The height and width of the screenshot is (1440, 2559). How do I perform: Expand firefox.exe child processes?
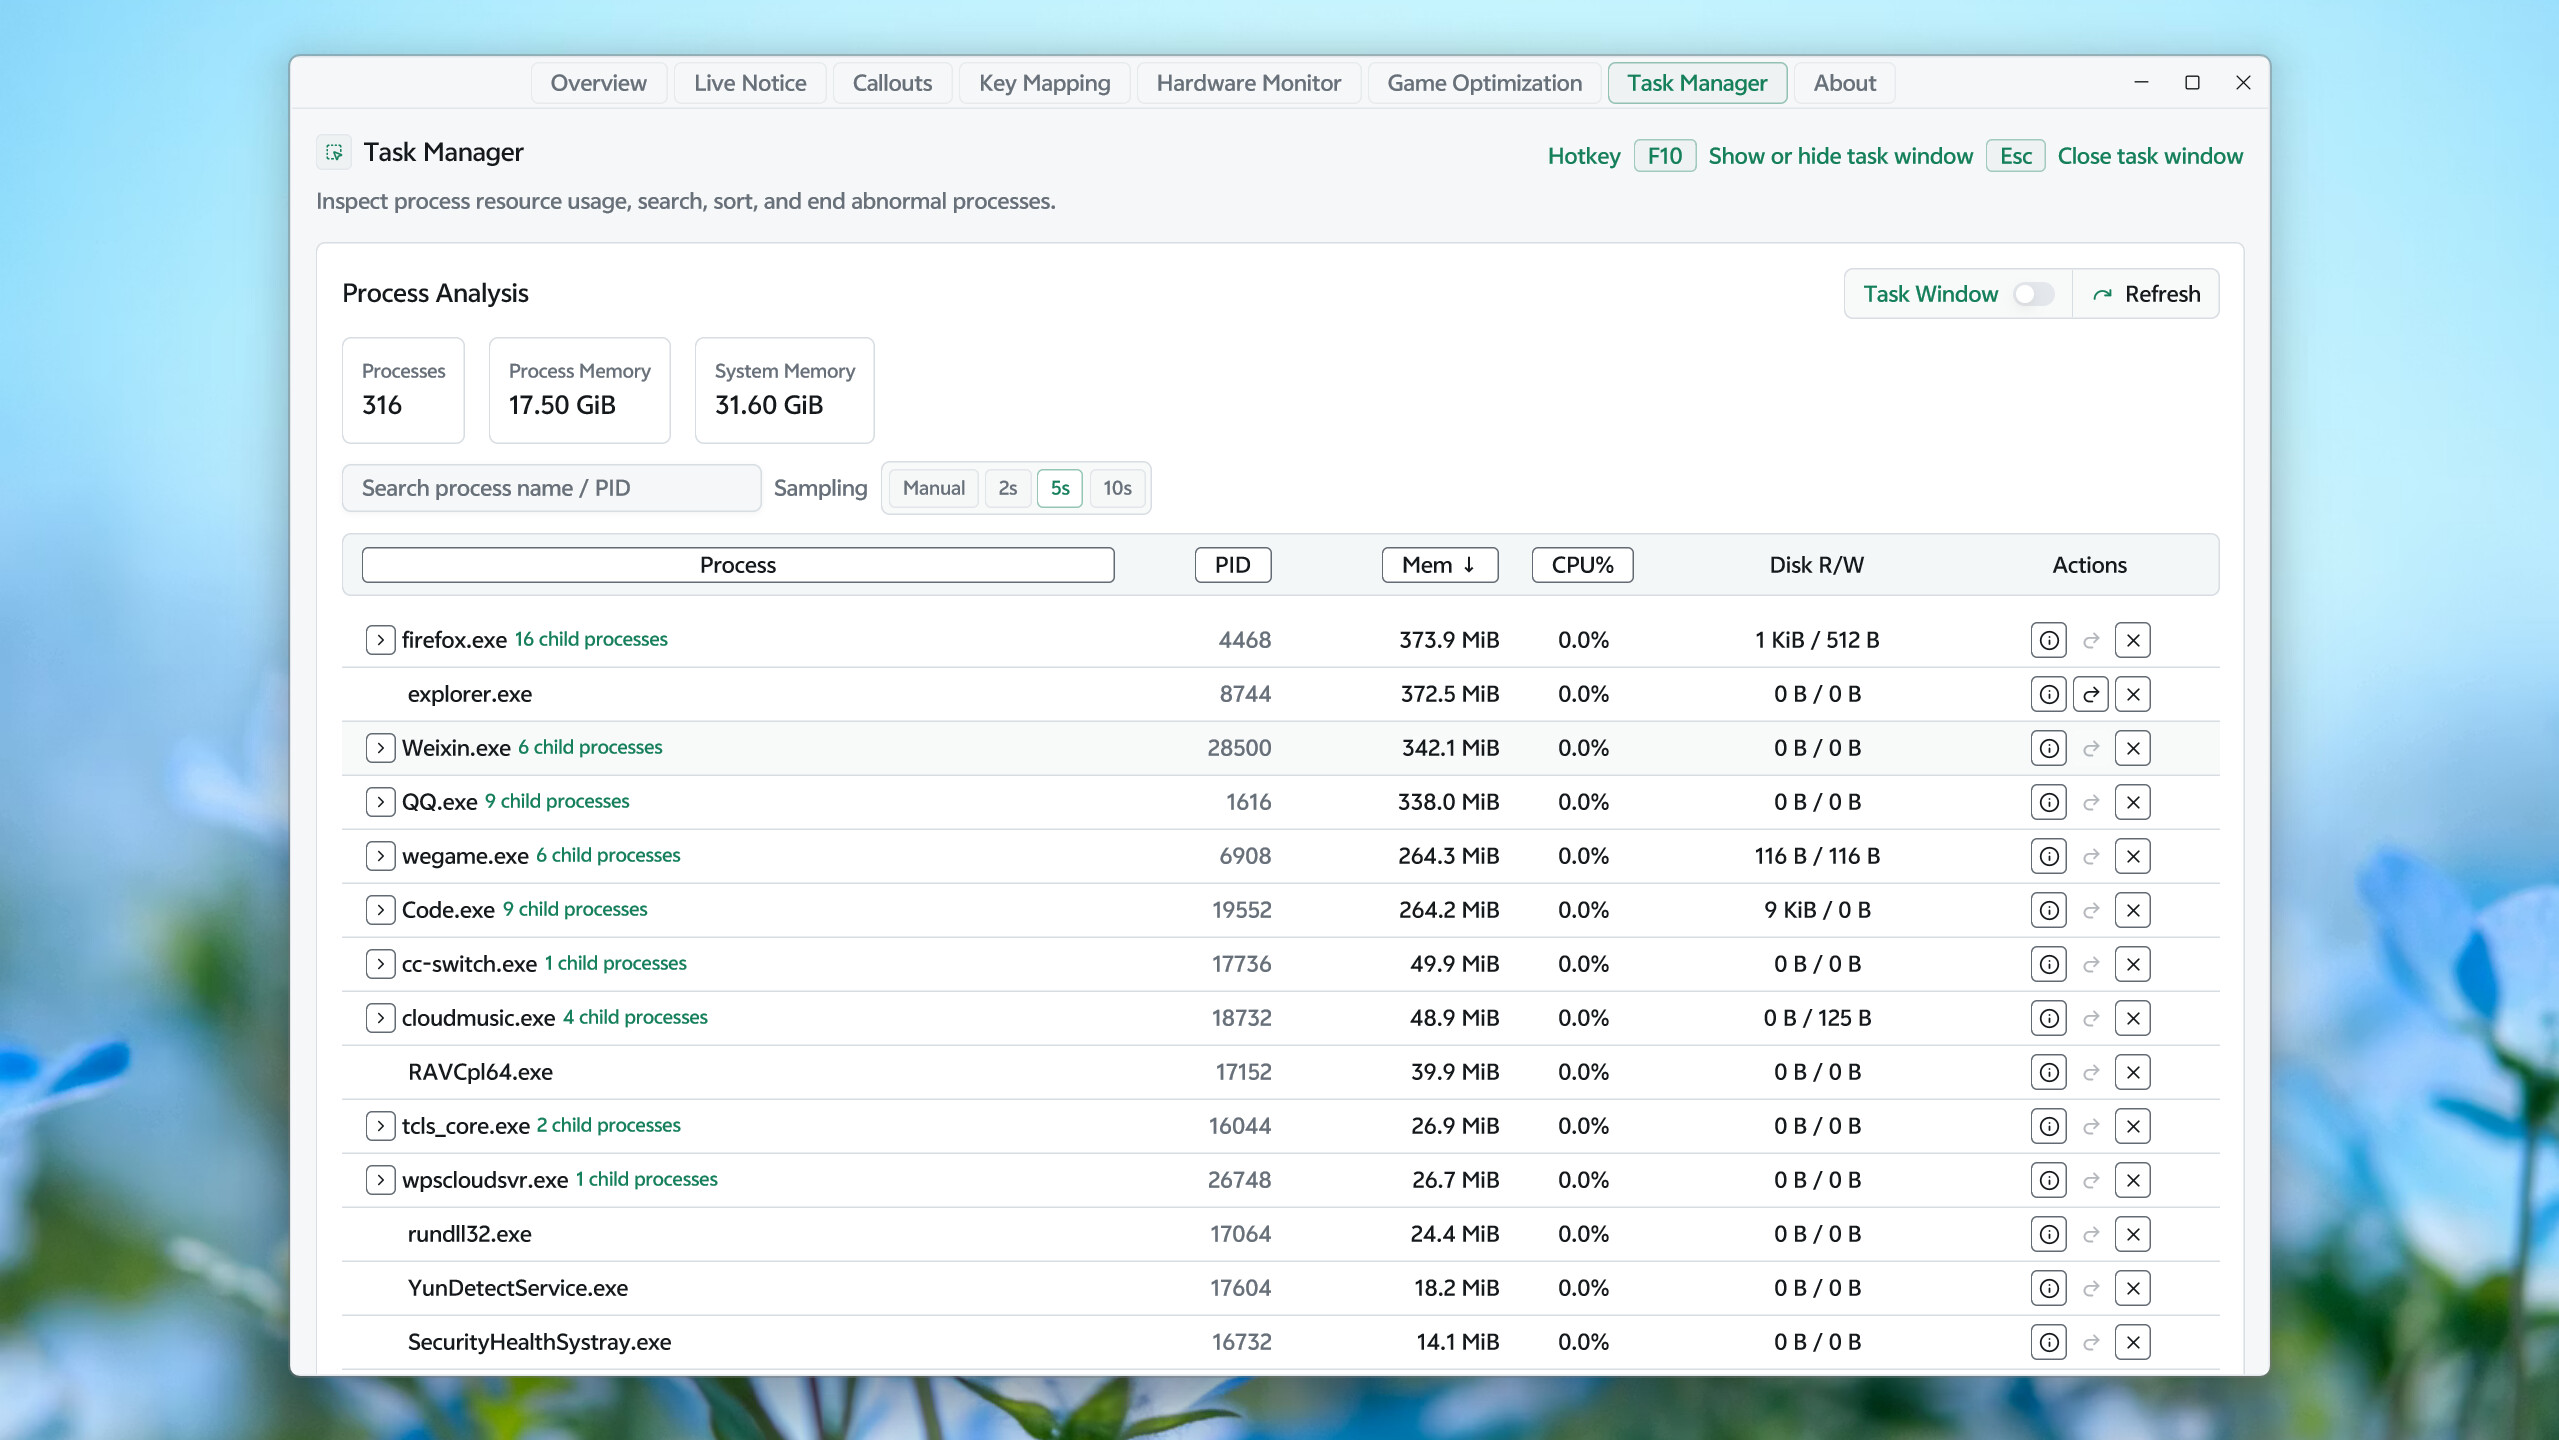(x=380, y=640)
